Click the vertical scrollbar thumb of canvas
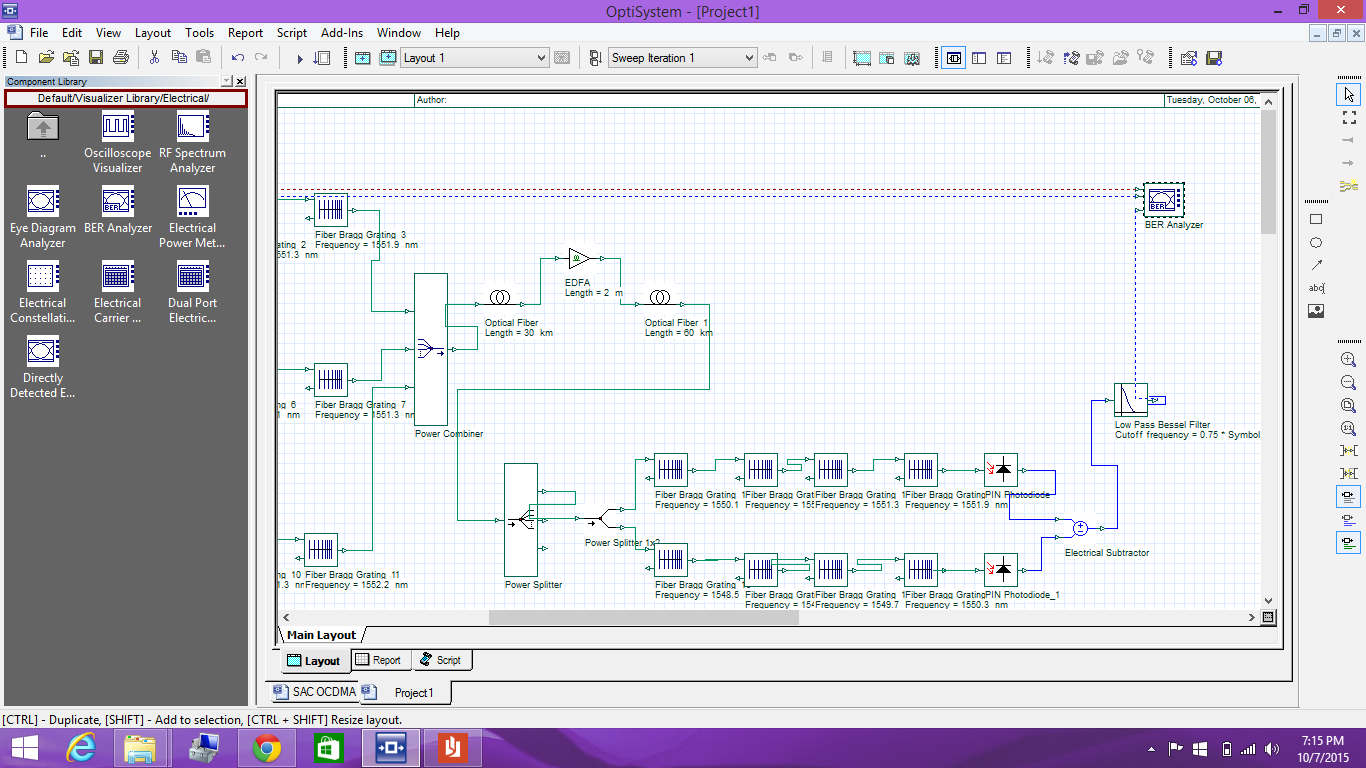Image resolution: width=1366 pixels, height=768 pixels. coord(1269,171)
